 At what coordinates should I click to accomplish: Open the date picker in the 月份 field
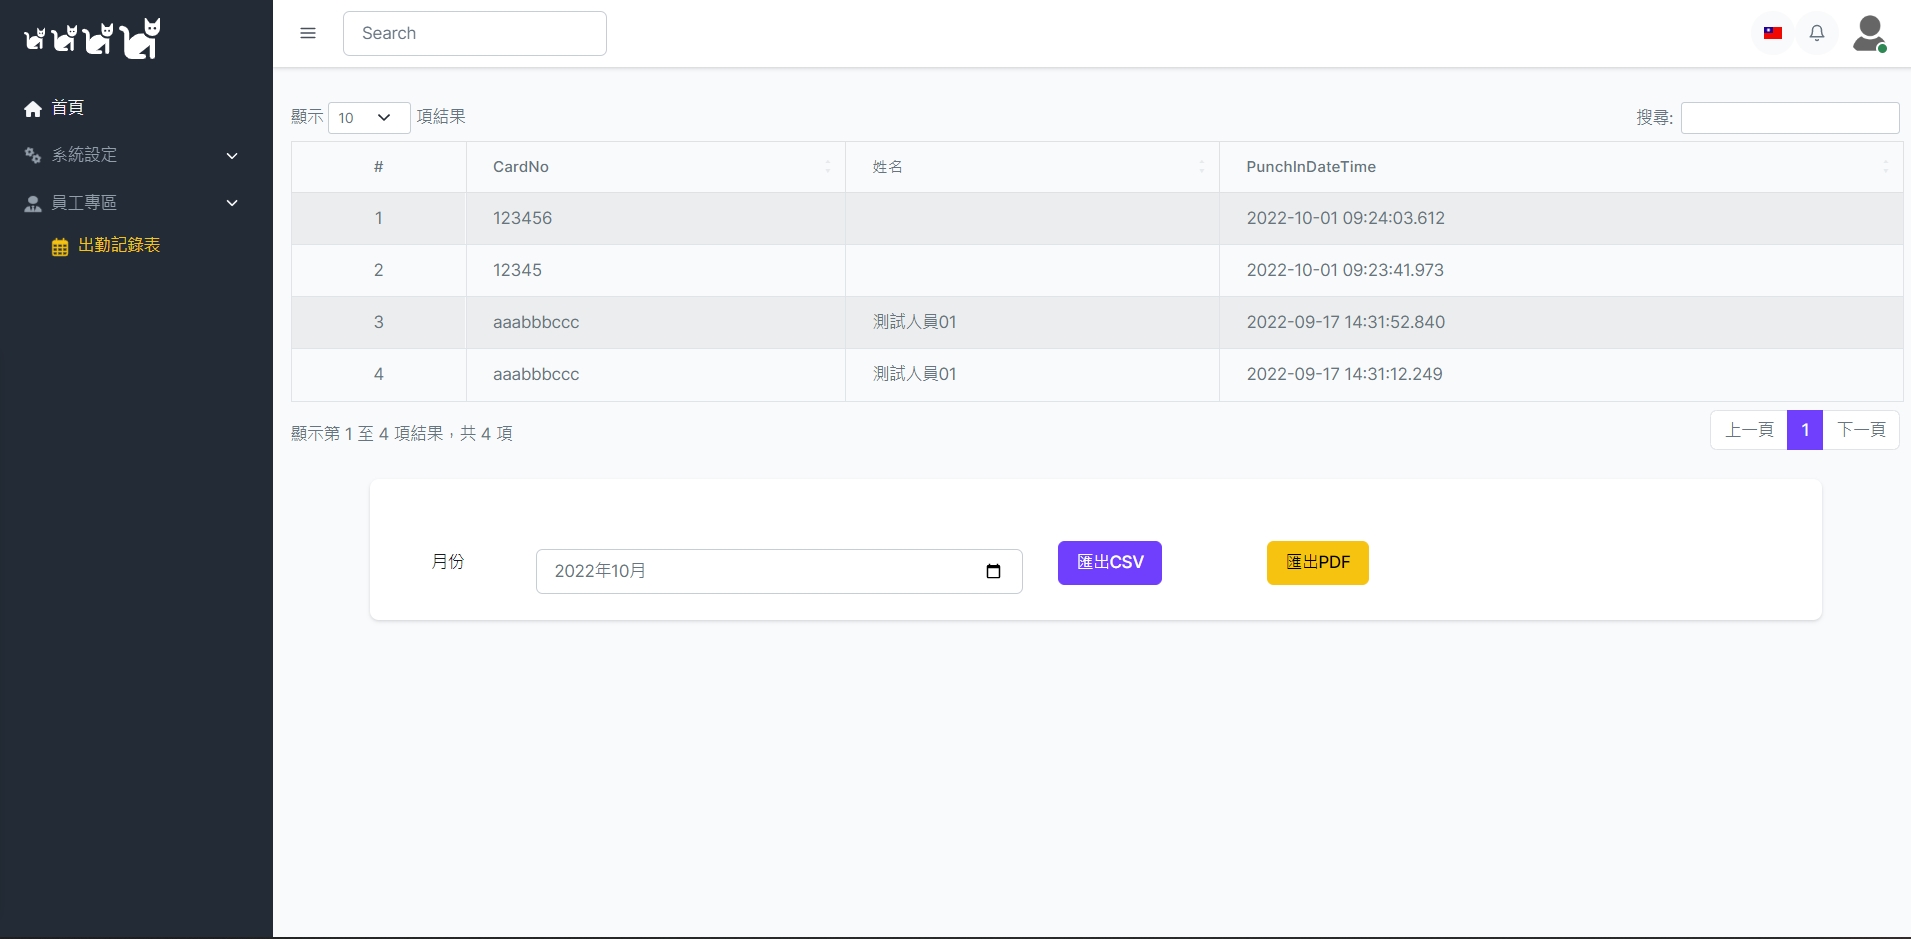[x=993, y=571]
